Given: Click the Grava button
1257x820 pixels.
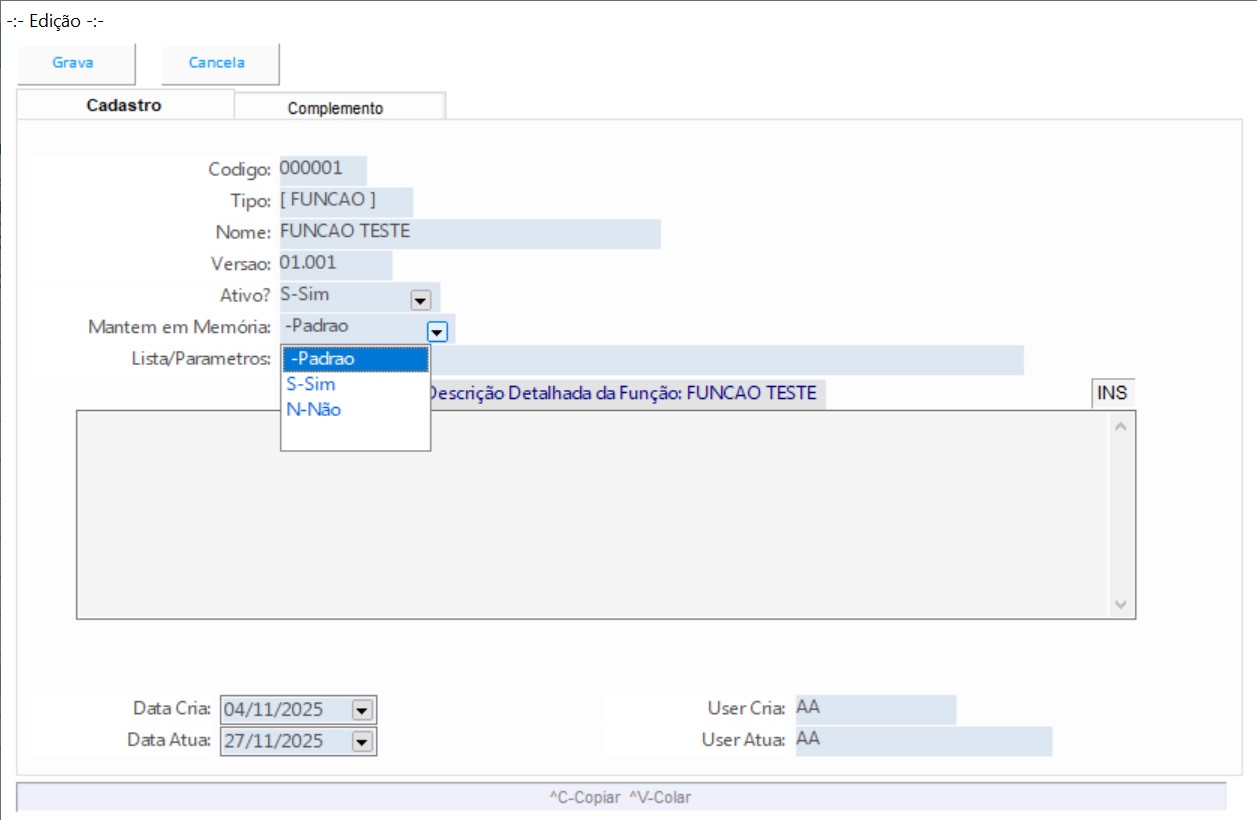Looking at the screenshot, I should coord(73,63).
